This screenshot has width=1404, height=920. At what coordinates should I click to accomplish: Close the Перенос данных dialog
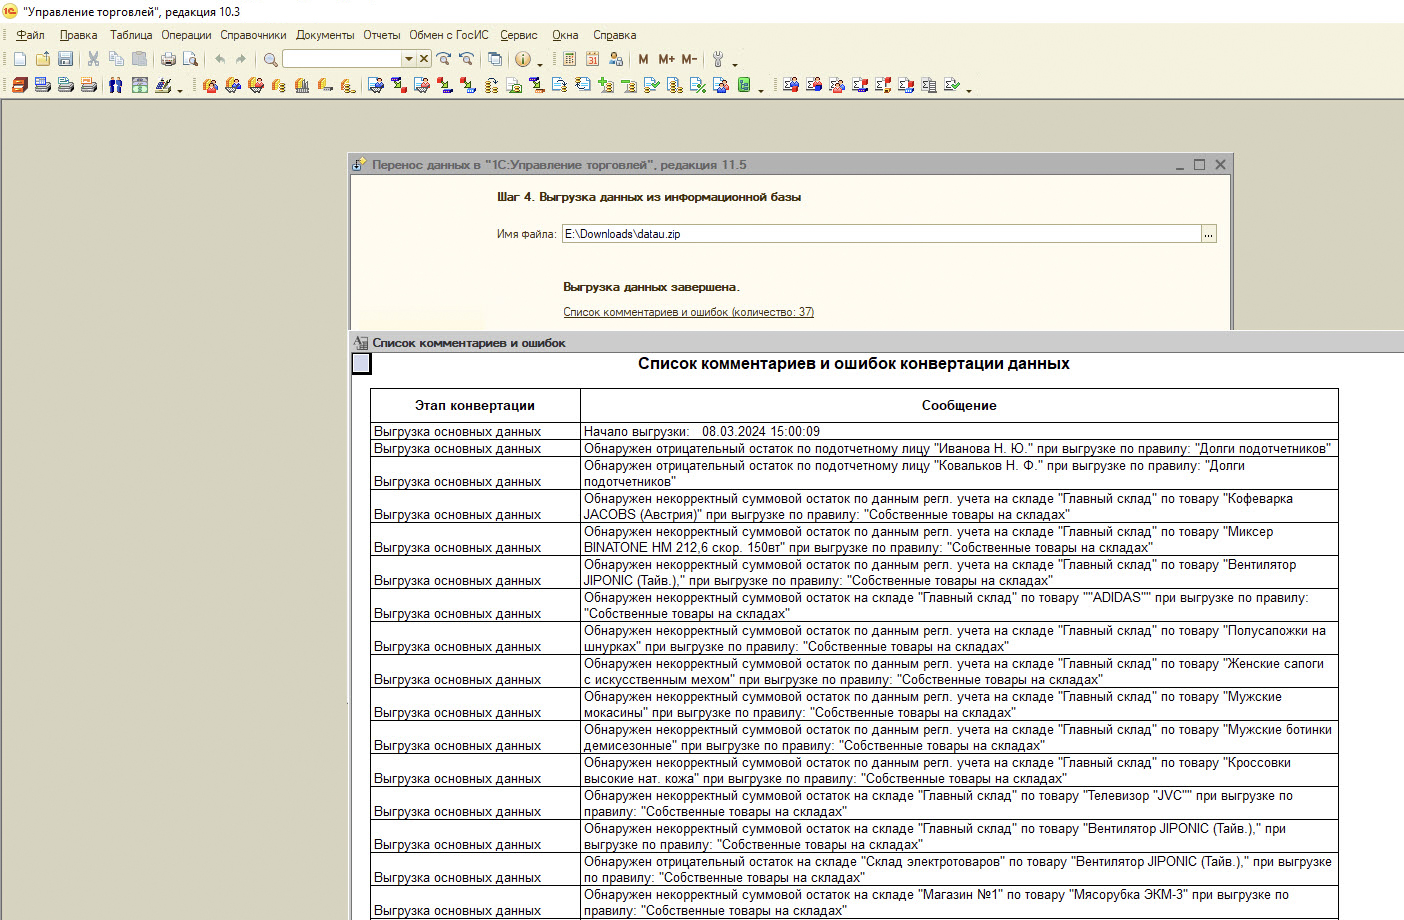1220,165
